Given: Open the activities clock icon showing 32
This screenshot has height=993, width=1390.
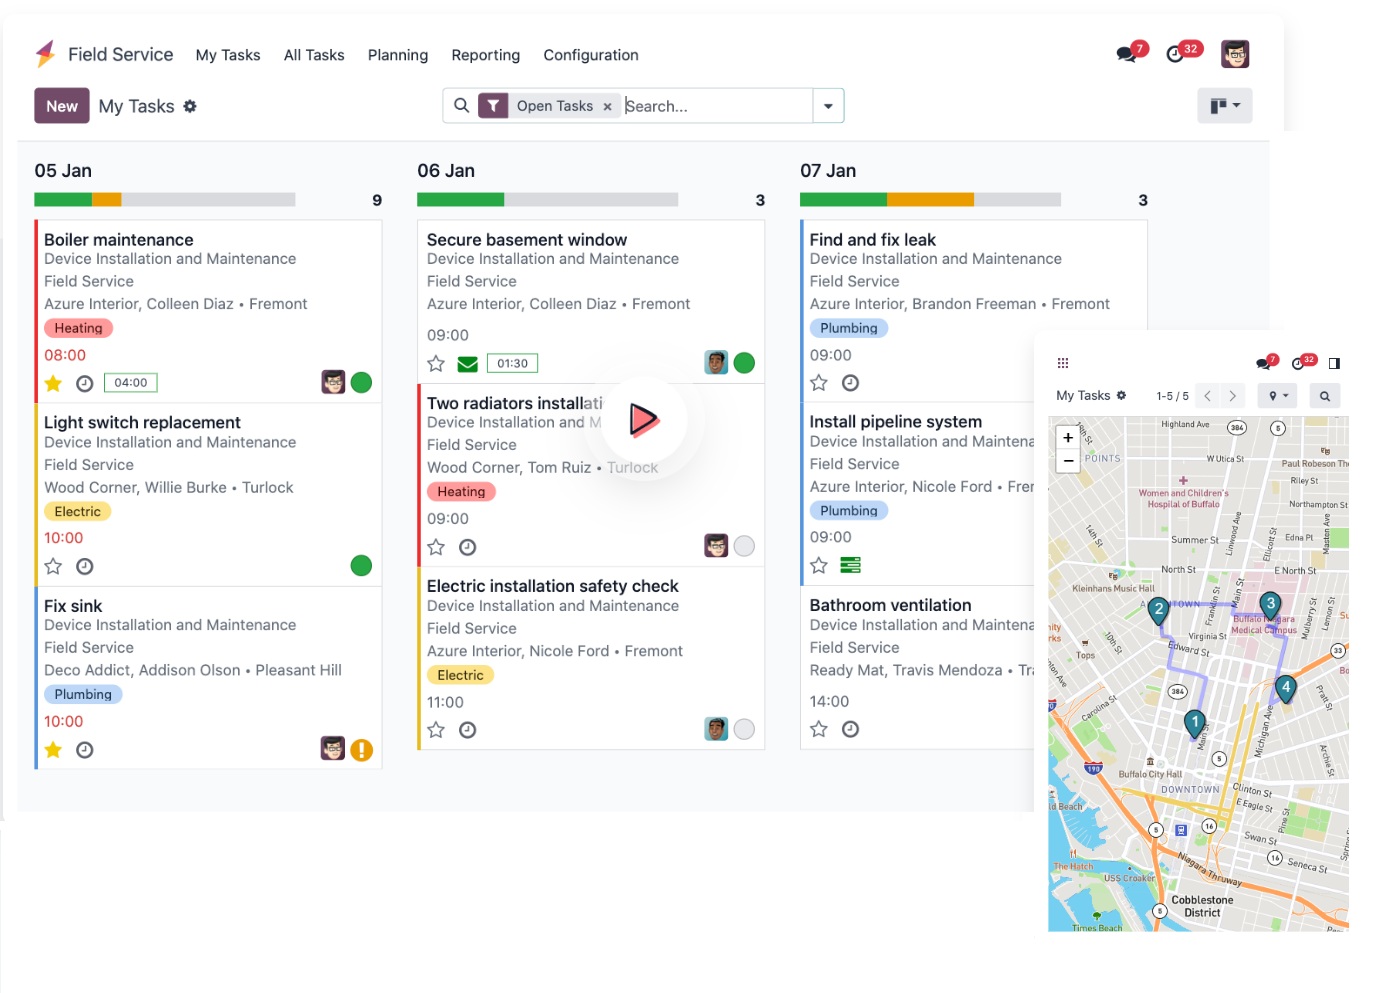Looking at the screenshot, I should pyautogui.click(x=1177, y=54).
